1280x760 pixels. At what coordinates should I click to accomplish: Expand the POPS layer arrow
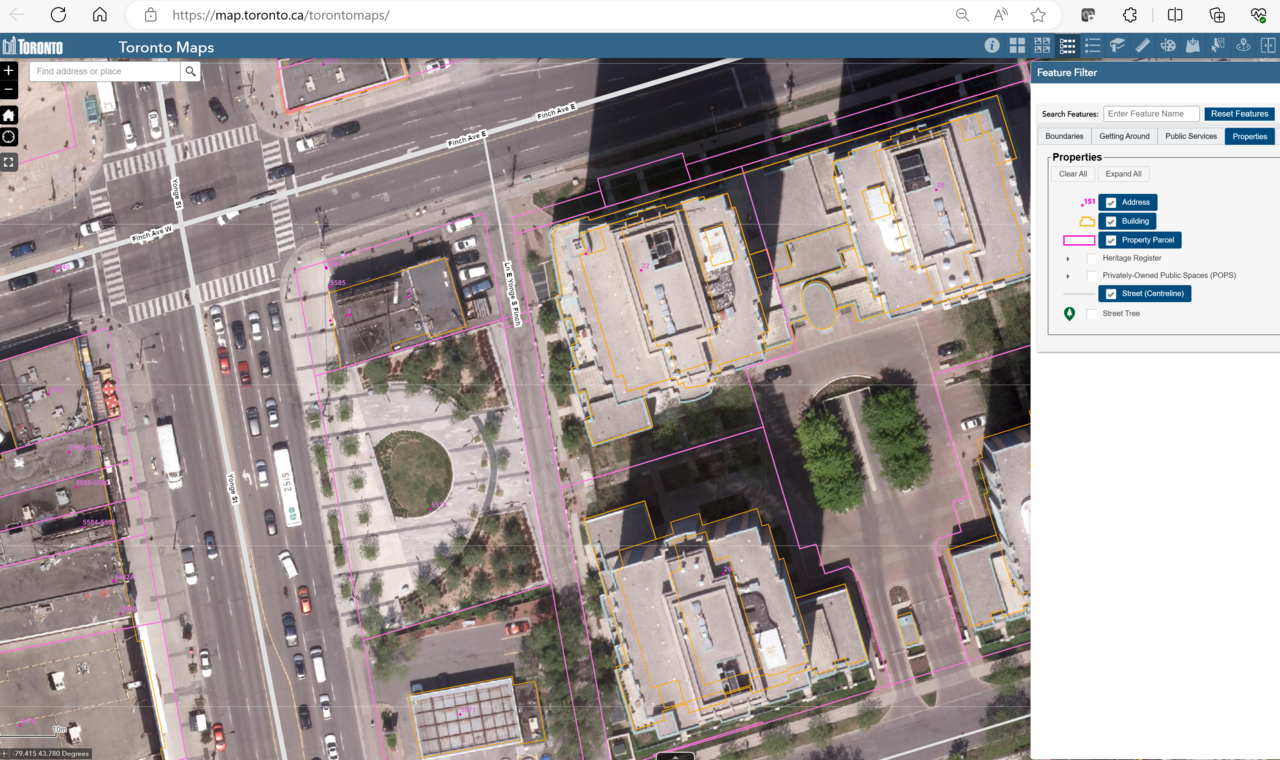click(1068, 276)
